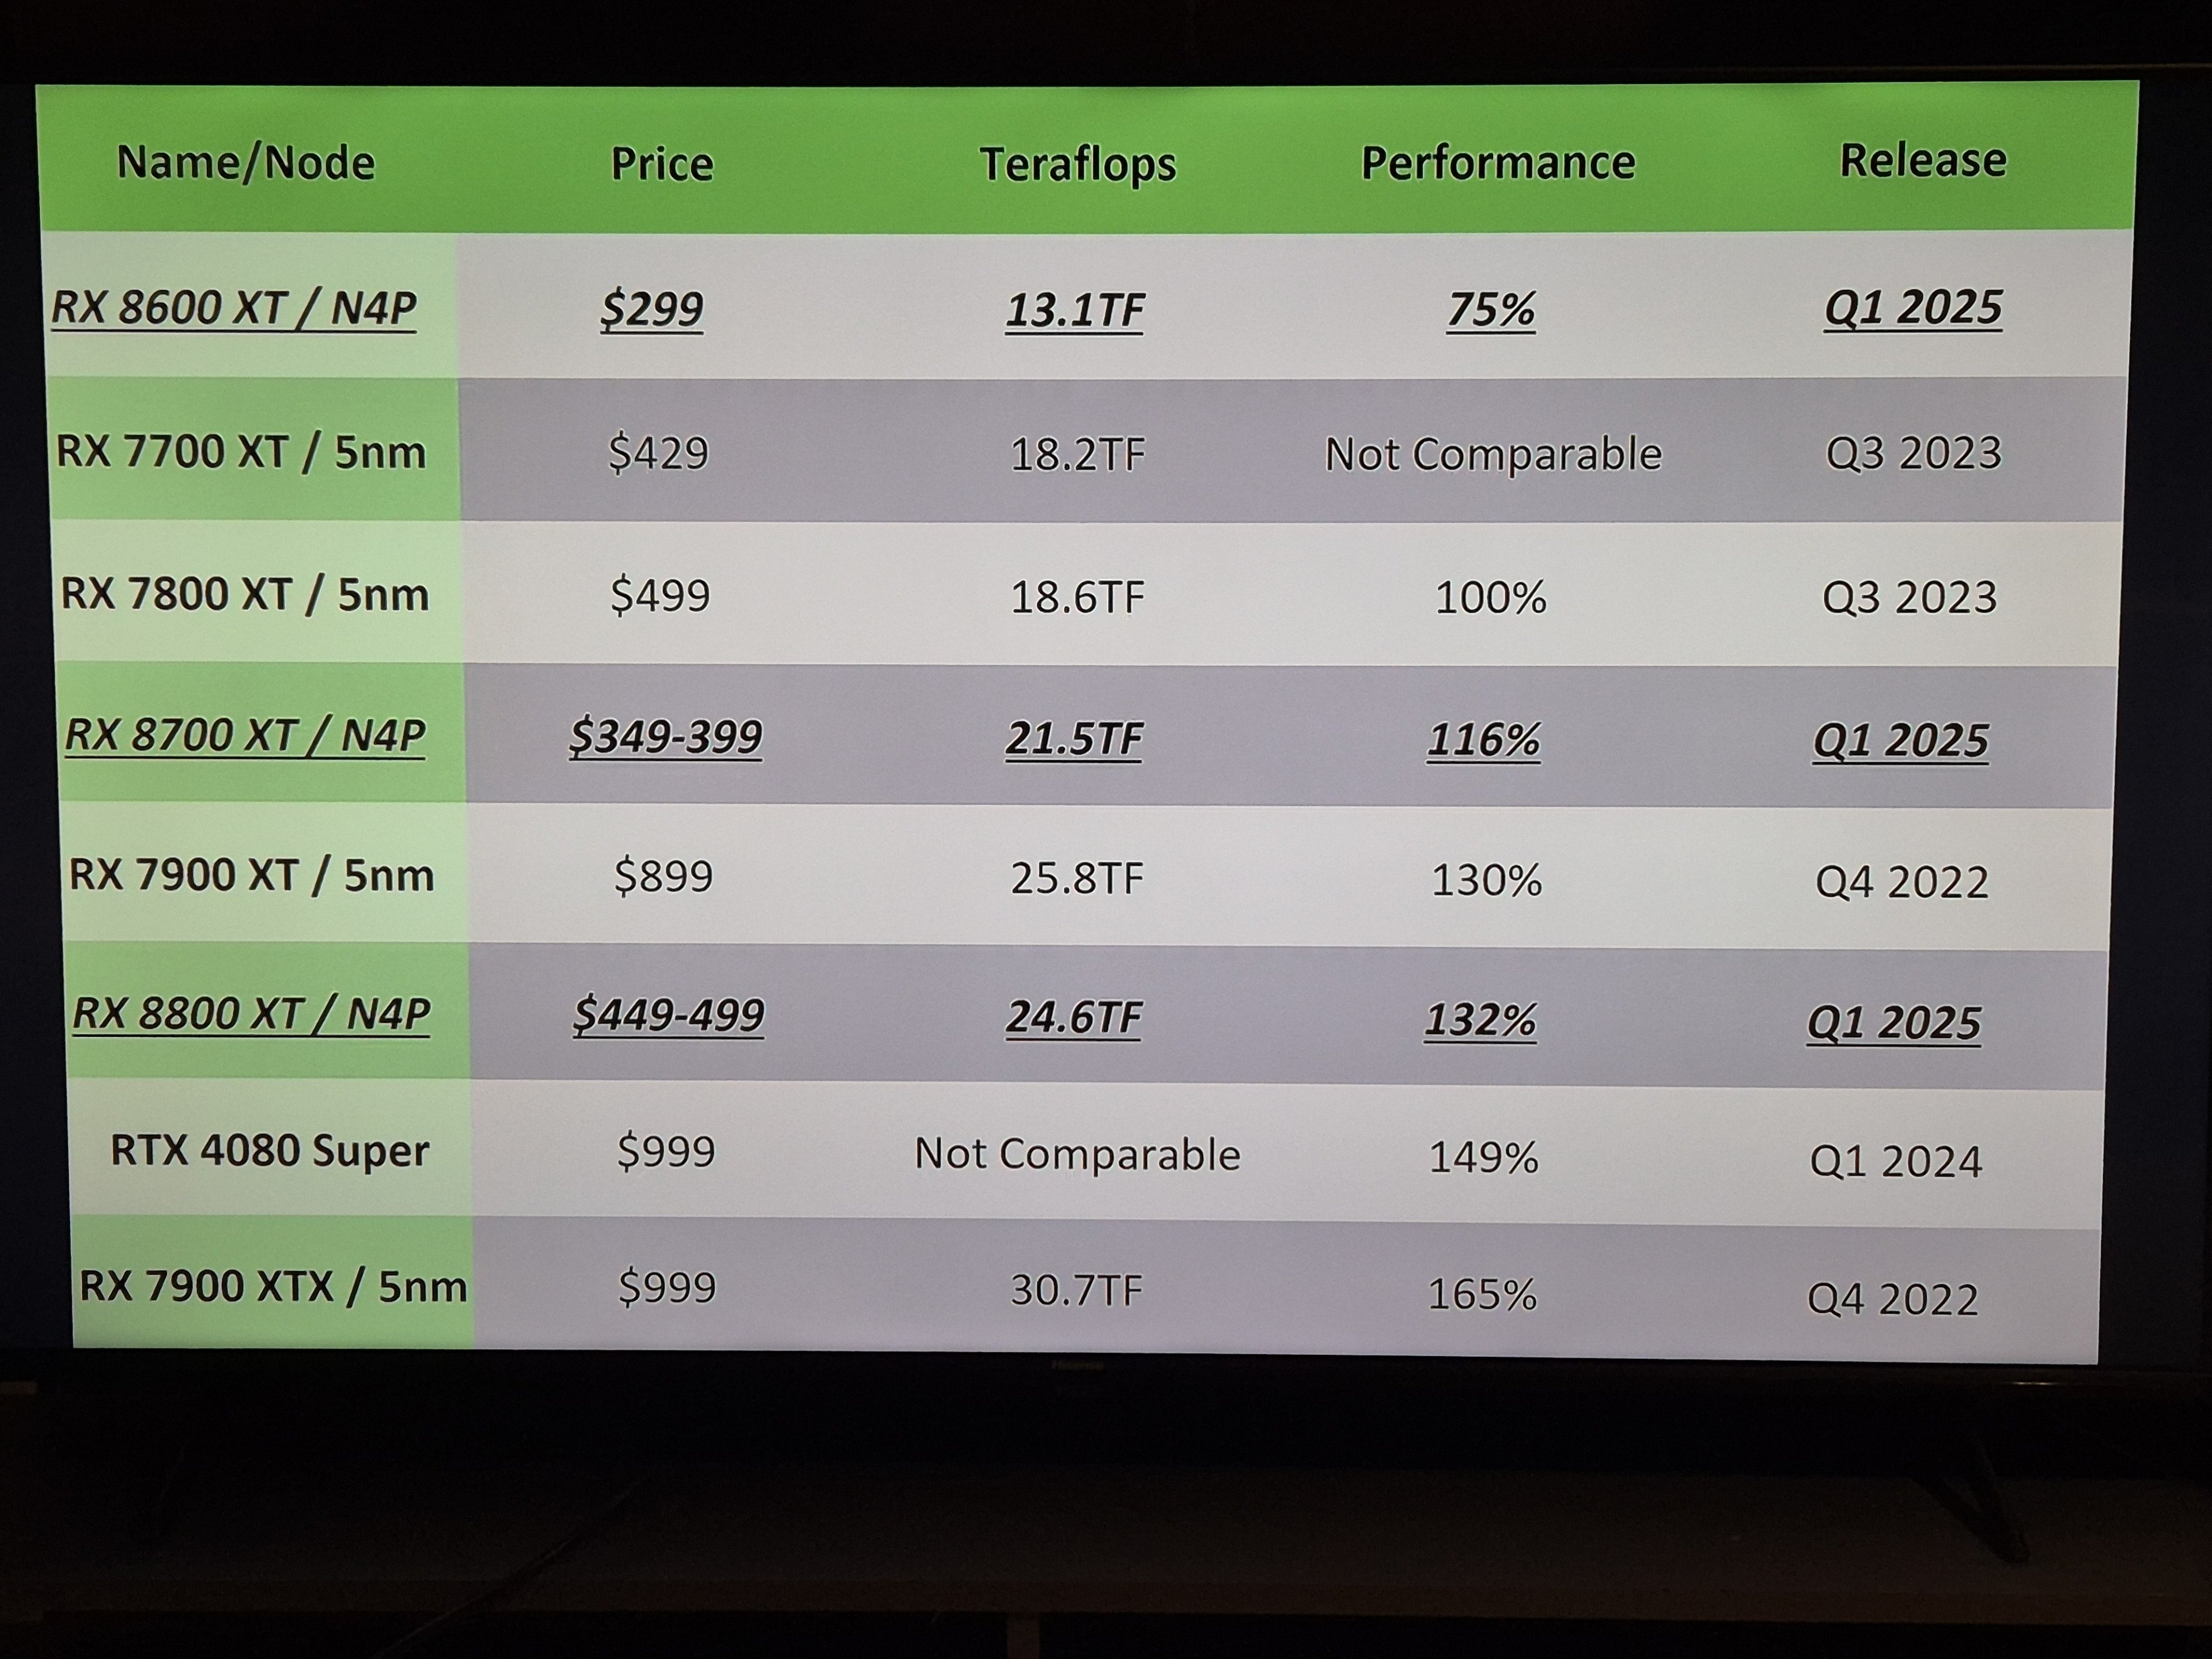Select the Performance column header
This screenshot has width=2212, height=1659.
(1498, 163)
